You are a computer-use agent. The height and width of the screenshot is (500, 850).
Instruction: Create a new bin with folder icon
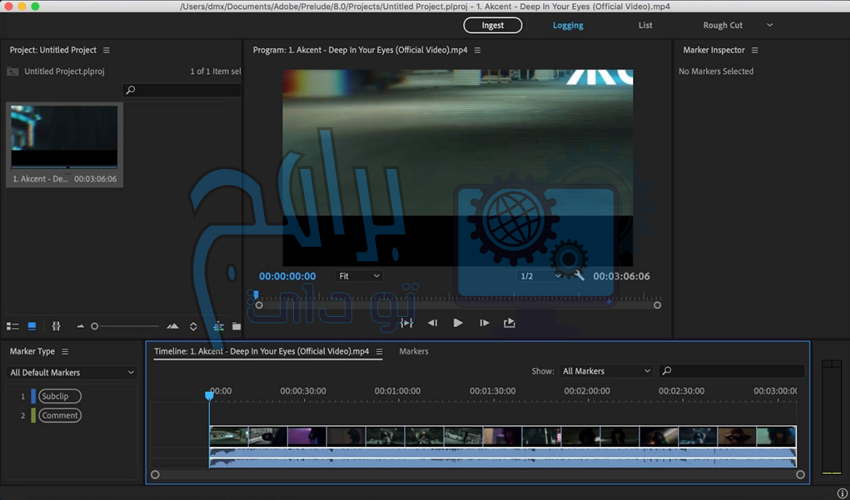[x=237, y=326]
